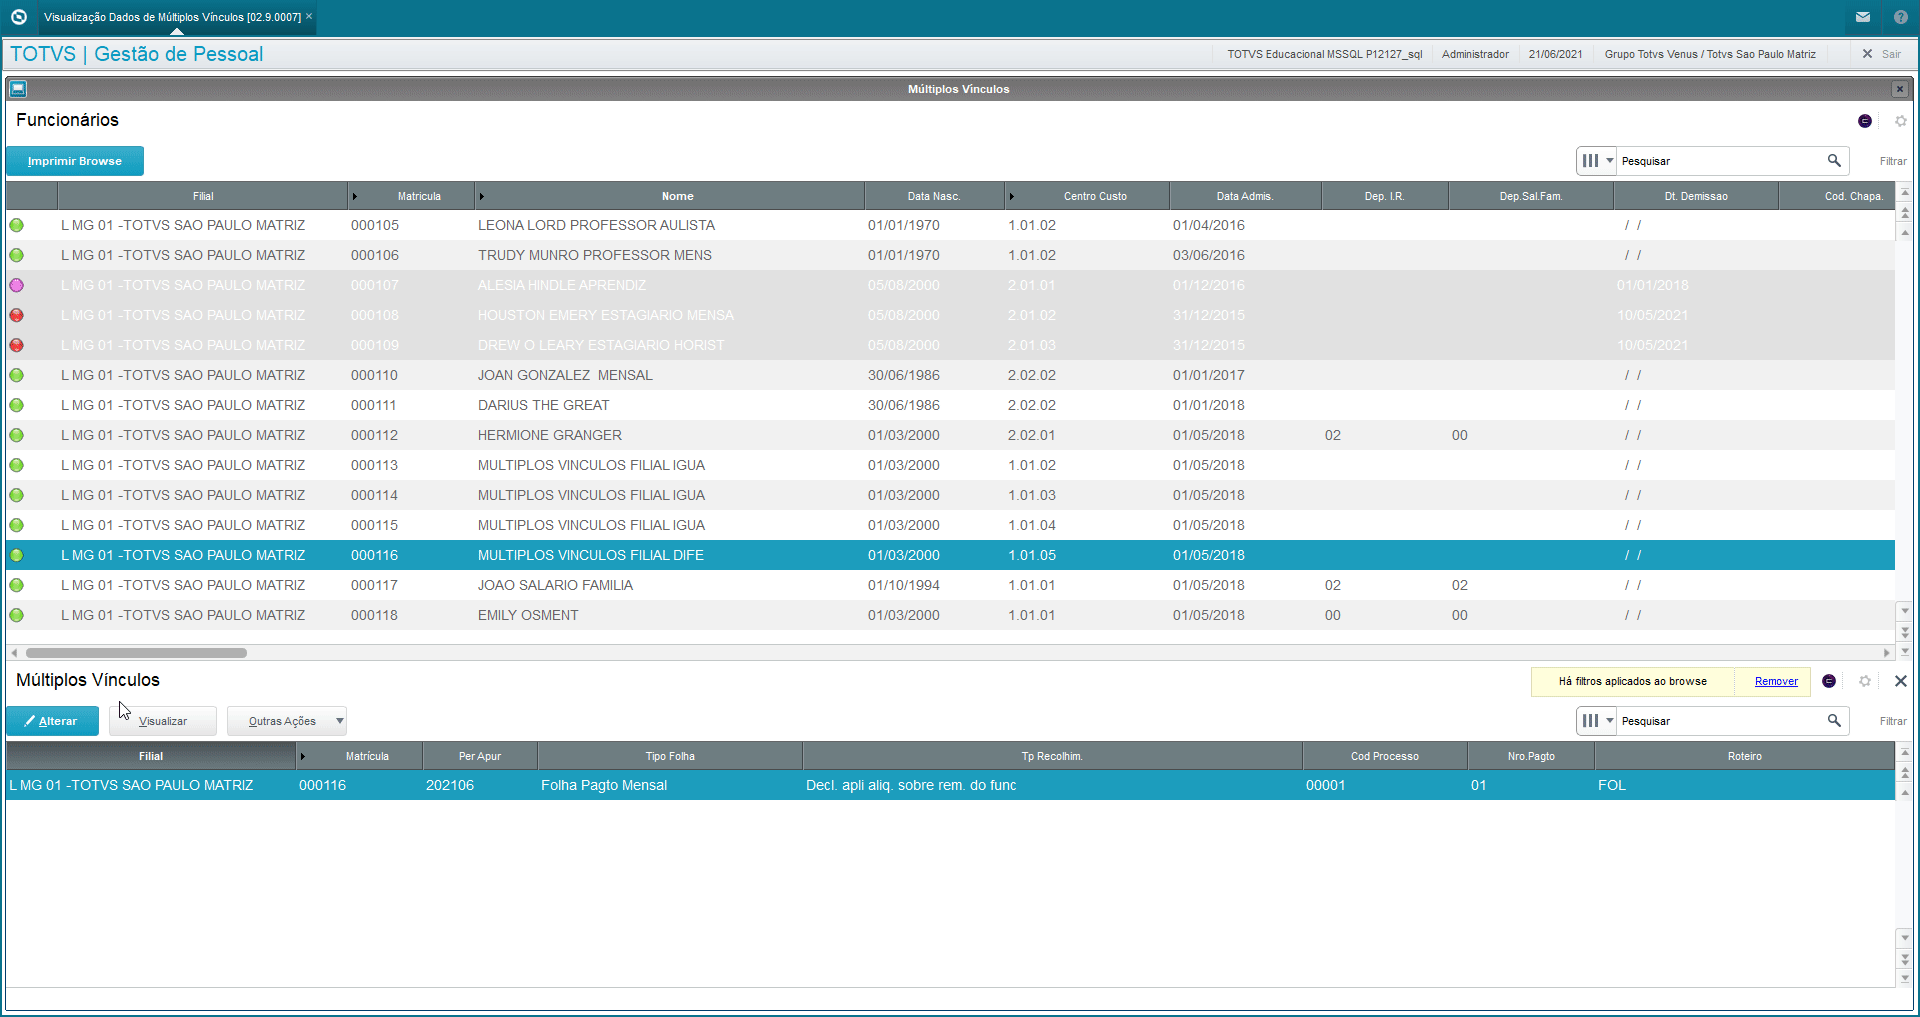1920x1017 pixels.
Task: Click red status icon for HOUSTON EMERY row
Action: click(x=17, y=315)
